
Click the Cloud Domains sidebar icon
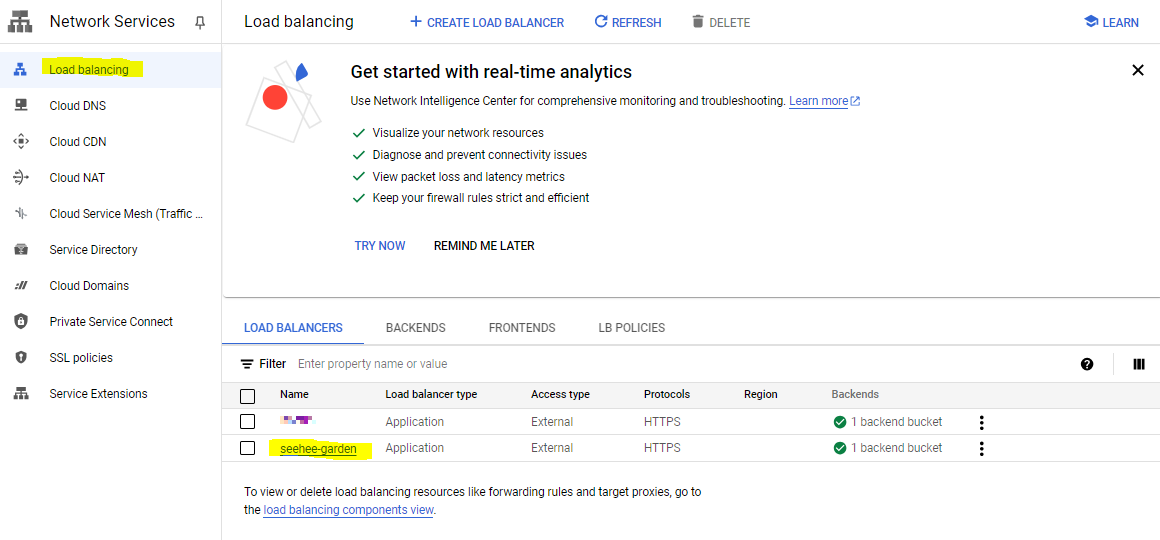[21, 286]
